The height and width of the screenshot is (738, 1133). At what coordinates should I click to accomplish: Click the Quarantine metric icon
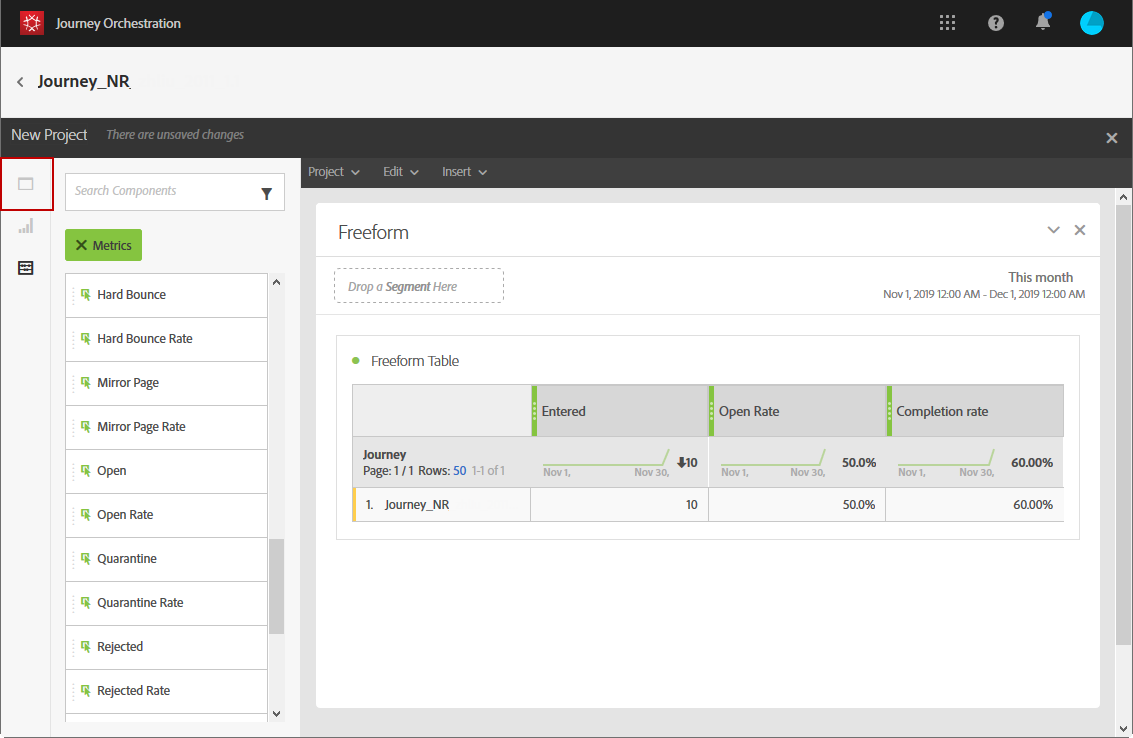pos(85,559)
